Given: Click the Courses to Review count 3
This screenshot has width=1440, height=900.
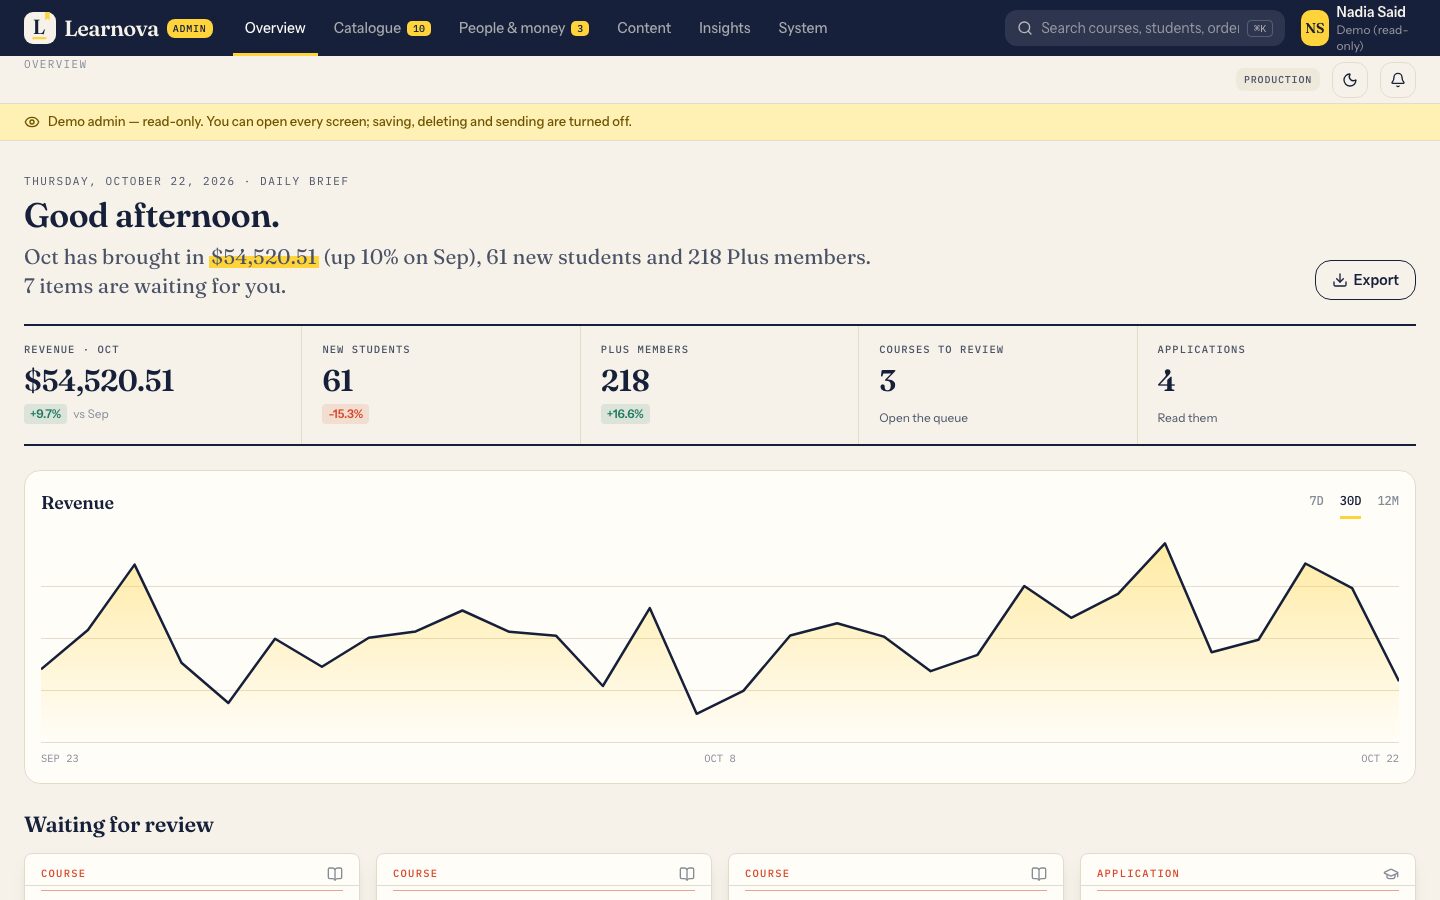Looking at the screenshot, I should click(x=887, y=381).
